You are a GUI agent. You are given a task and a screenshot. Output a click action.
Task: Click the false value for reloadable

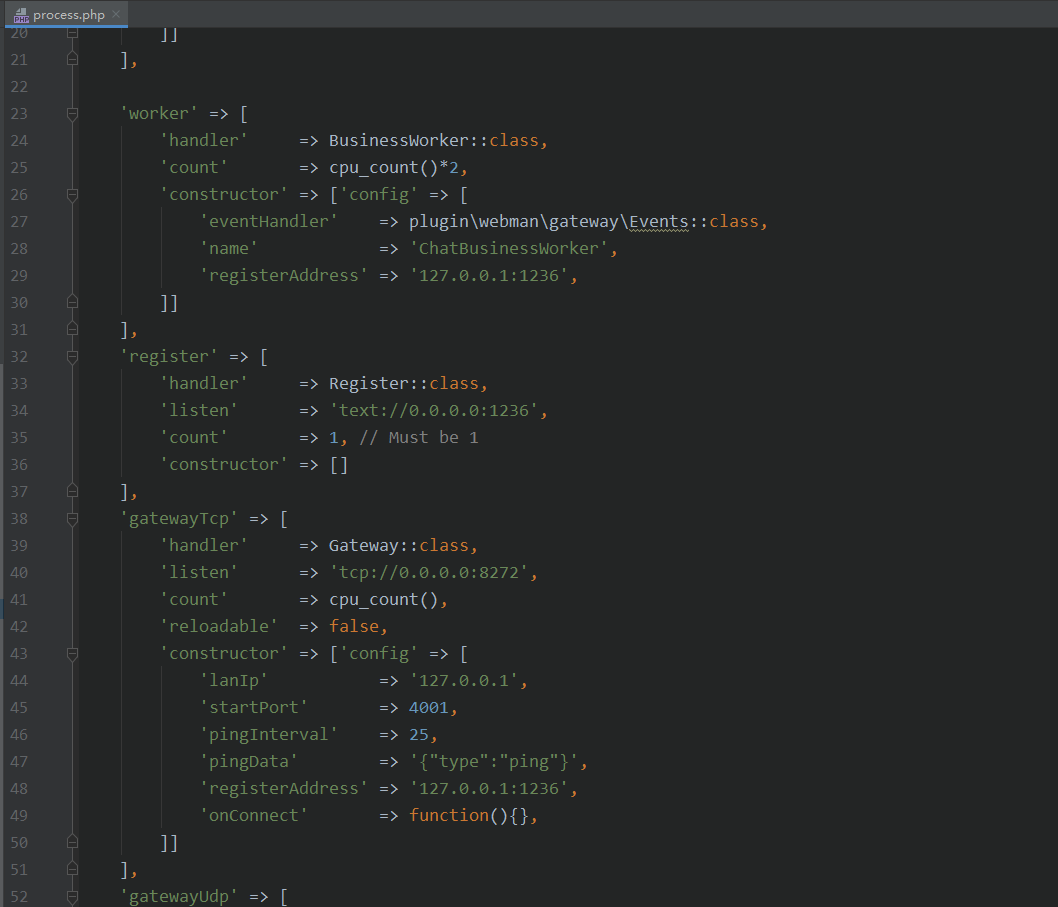tap(354, 626)
